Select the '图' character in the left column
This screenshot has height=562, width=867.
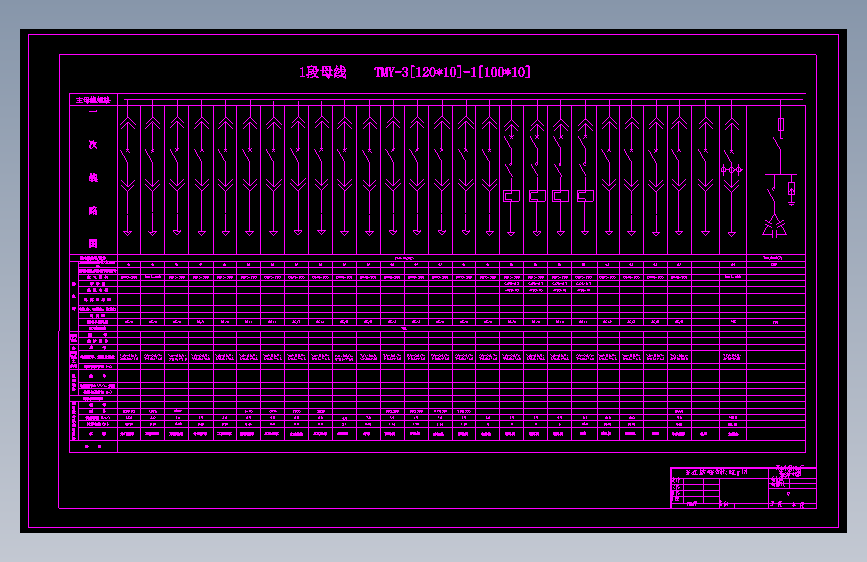coord(93,243)
